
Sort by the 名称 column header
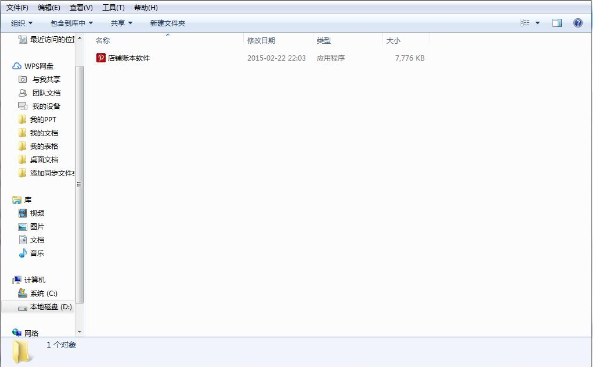click(103, 40)
